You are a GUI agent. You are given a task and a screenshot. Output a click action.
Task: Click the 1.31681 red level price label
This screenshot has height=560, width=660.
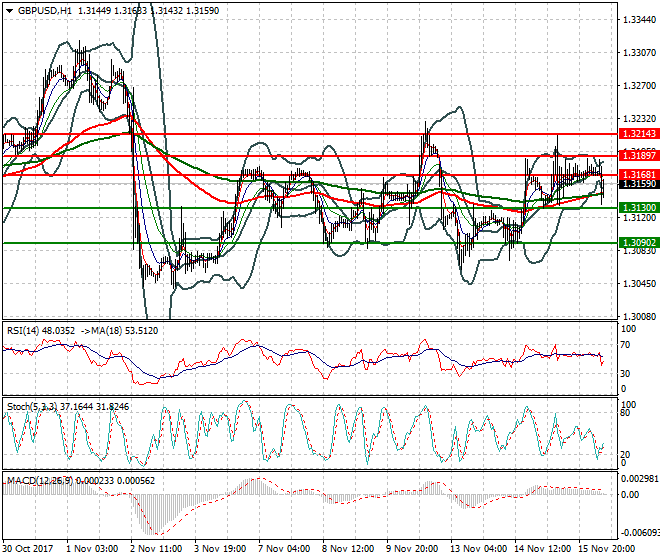point(639,174)
